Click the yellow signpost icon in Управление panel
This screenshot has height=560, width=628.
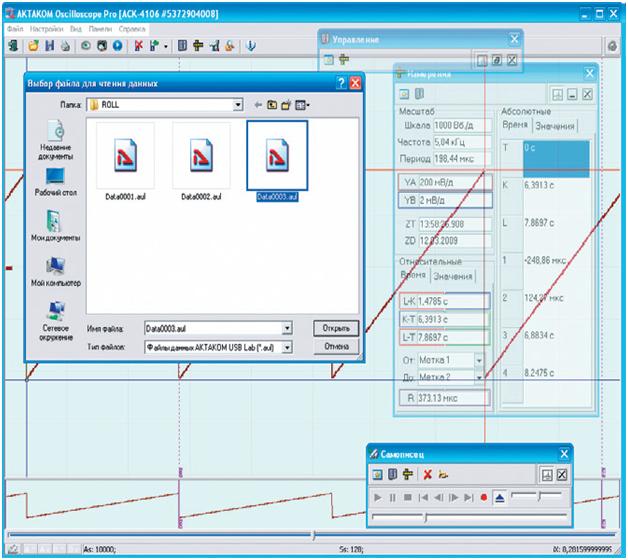344,60
